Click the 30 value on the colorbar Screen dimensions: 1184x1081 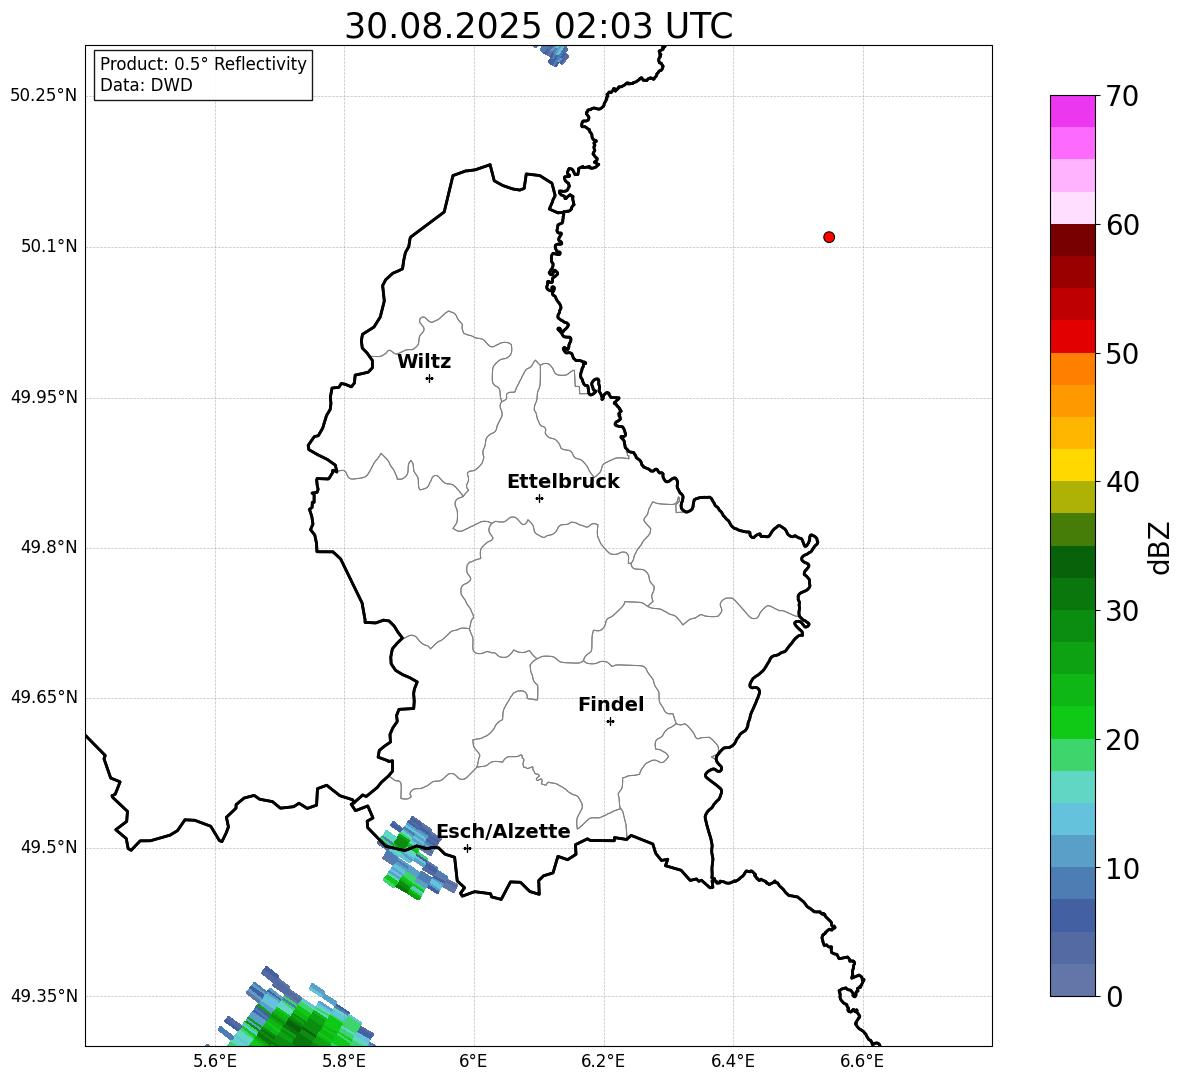click(x=1122, y=611)
